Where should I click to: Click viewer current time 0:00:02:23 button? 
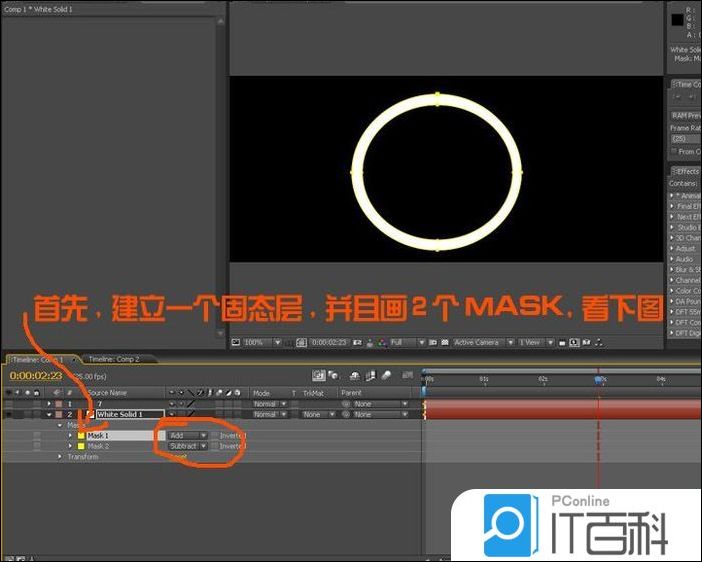329,343
